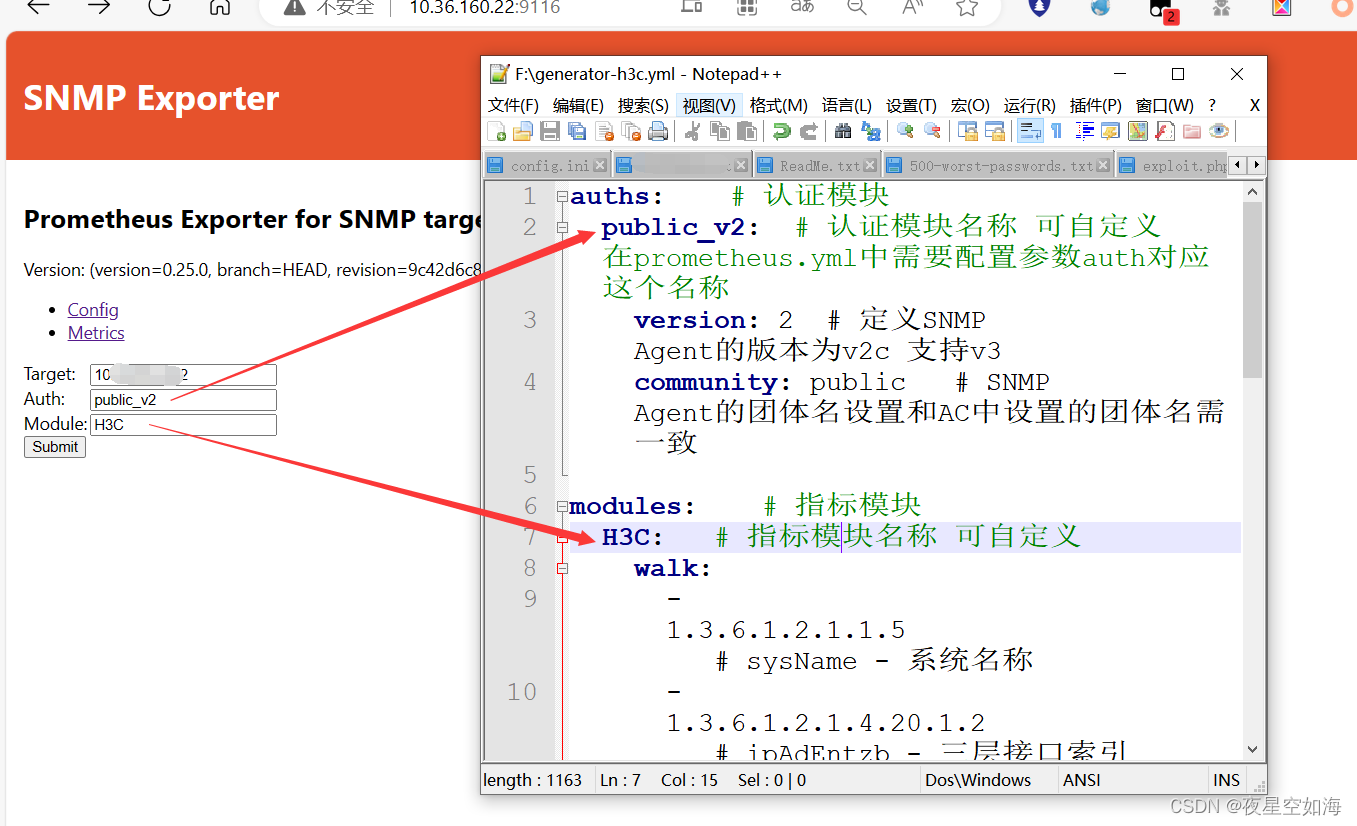Open the 视图(V) menu
This screenshot has height=826, width=1357.
pyautogui.click(x=709, y=105)
